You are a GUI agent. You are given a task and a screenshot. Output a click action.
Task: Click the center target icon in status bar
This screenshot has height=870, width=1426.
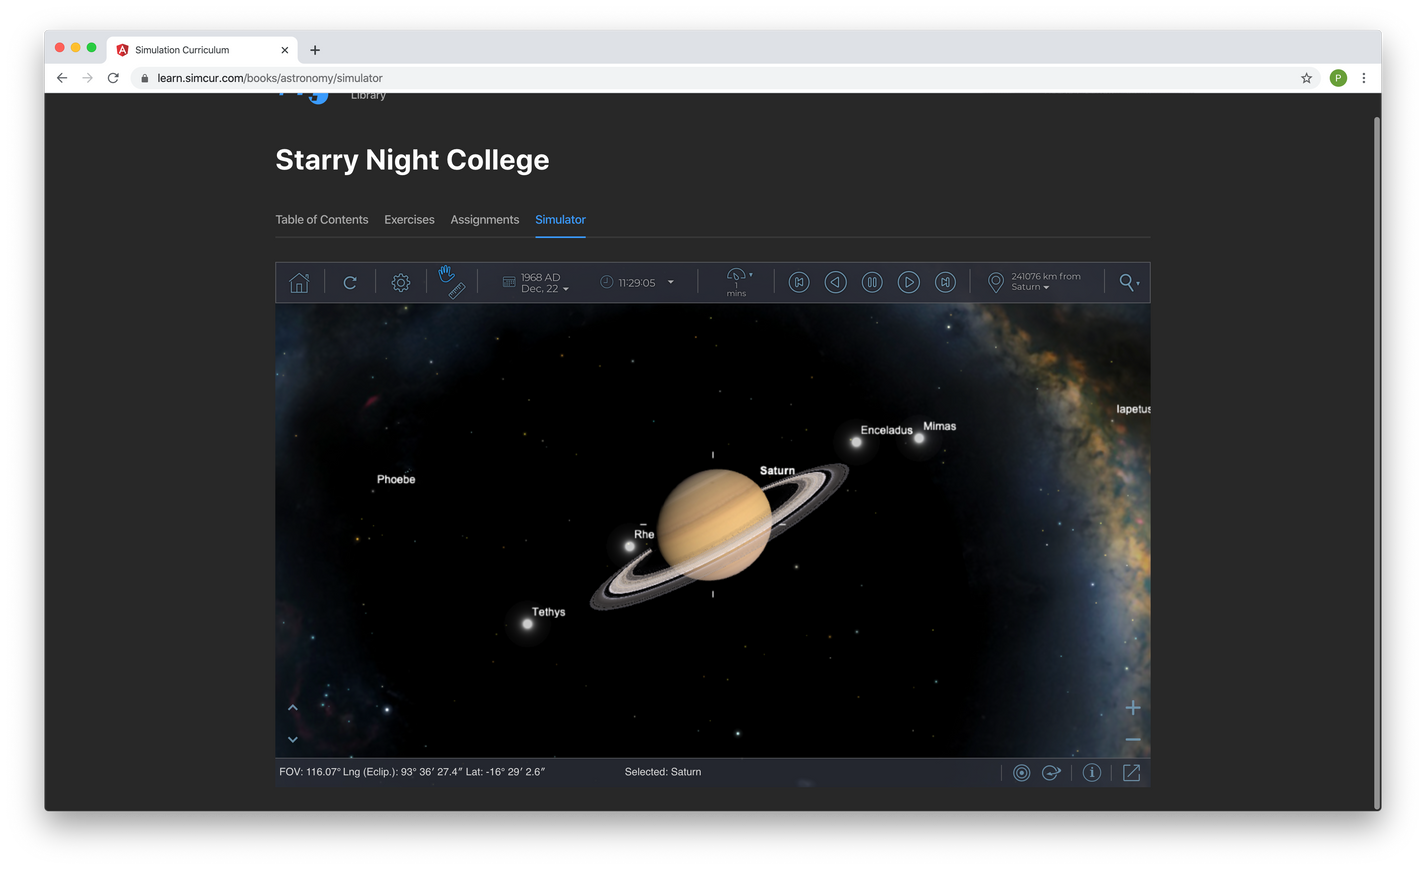[1021, 772]
